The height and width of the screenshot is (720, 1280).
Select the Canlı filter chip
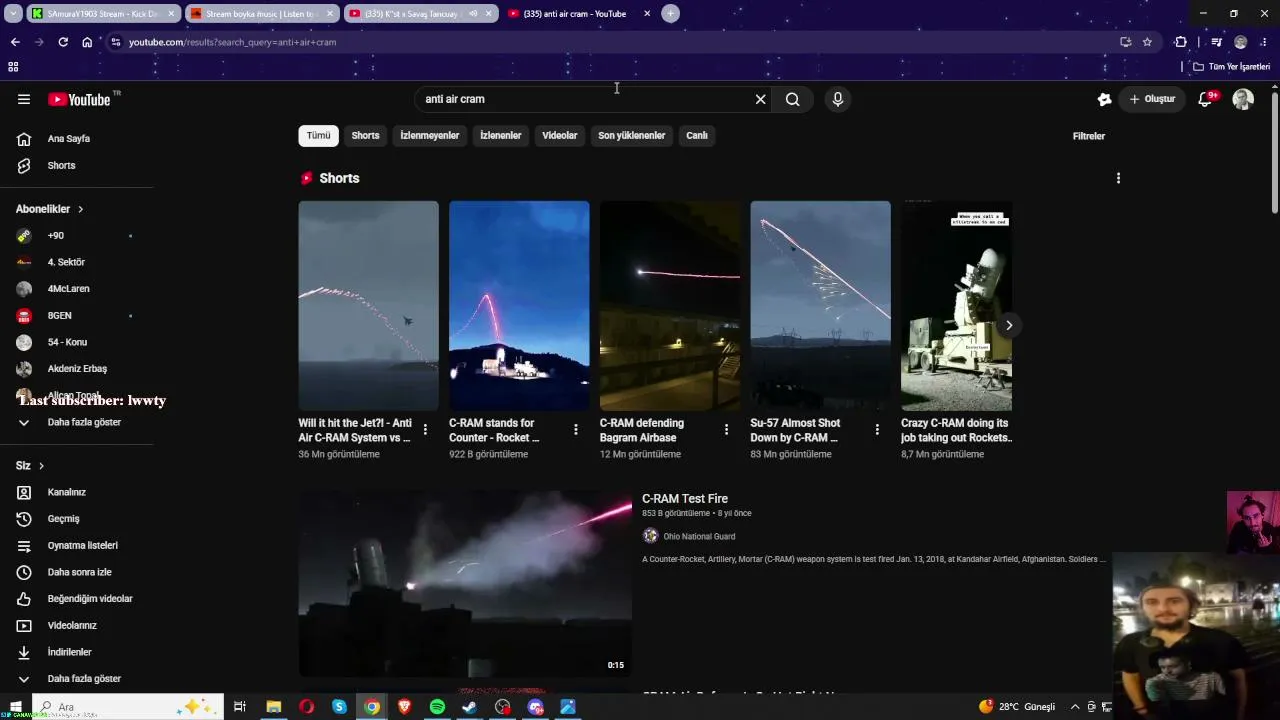pos(697,136)
